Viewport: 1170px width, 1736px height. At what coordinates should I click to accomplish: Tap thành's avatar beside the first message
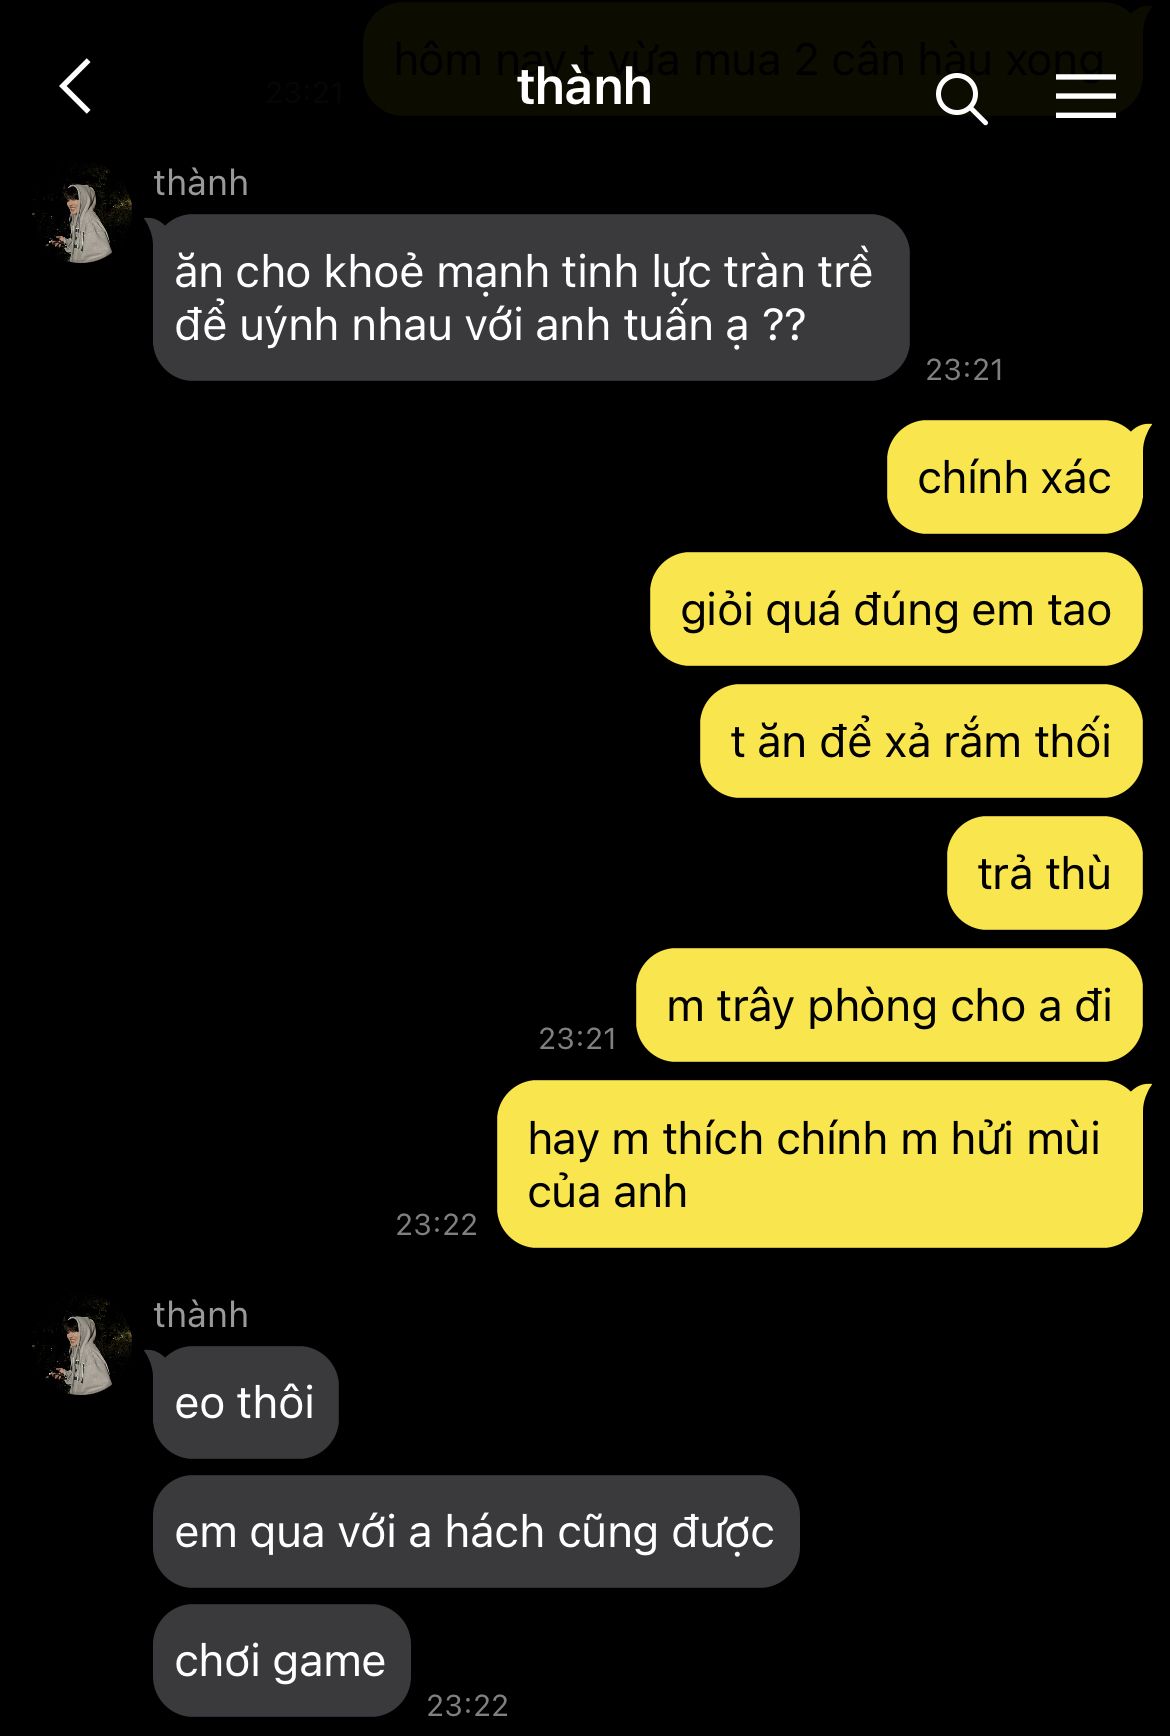(x=84, y=216)
